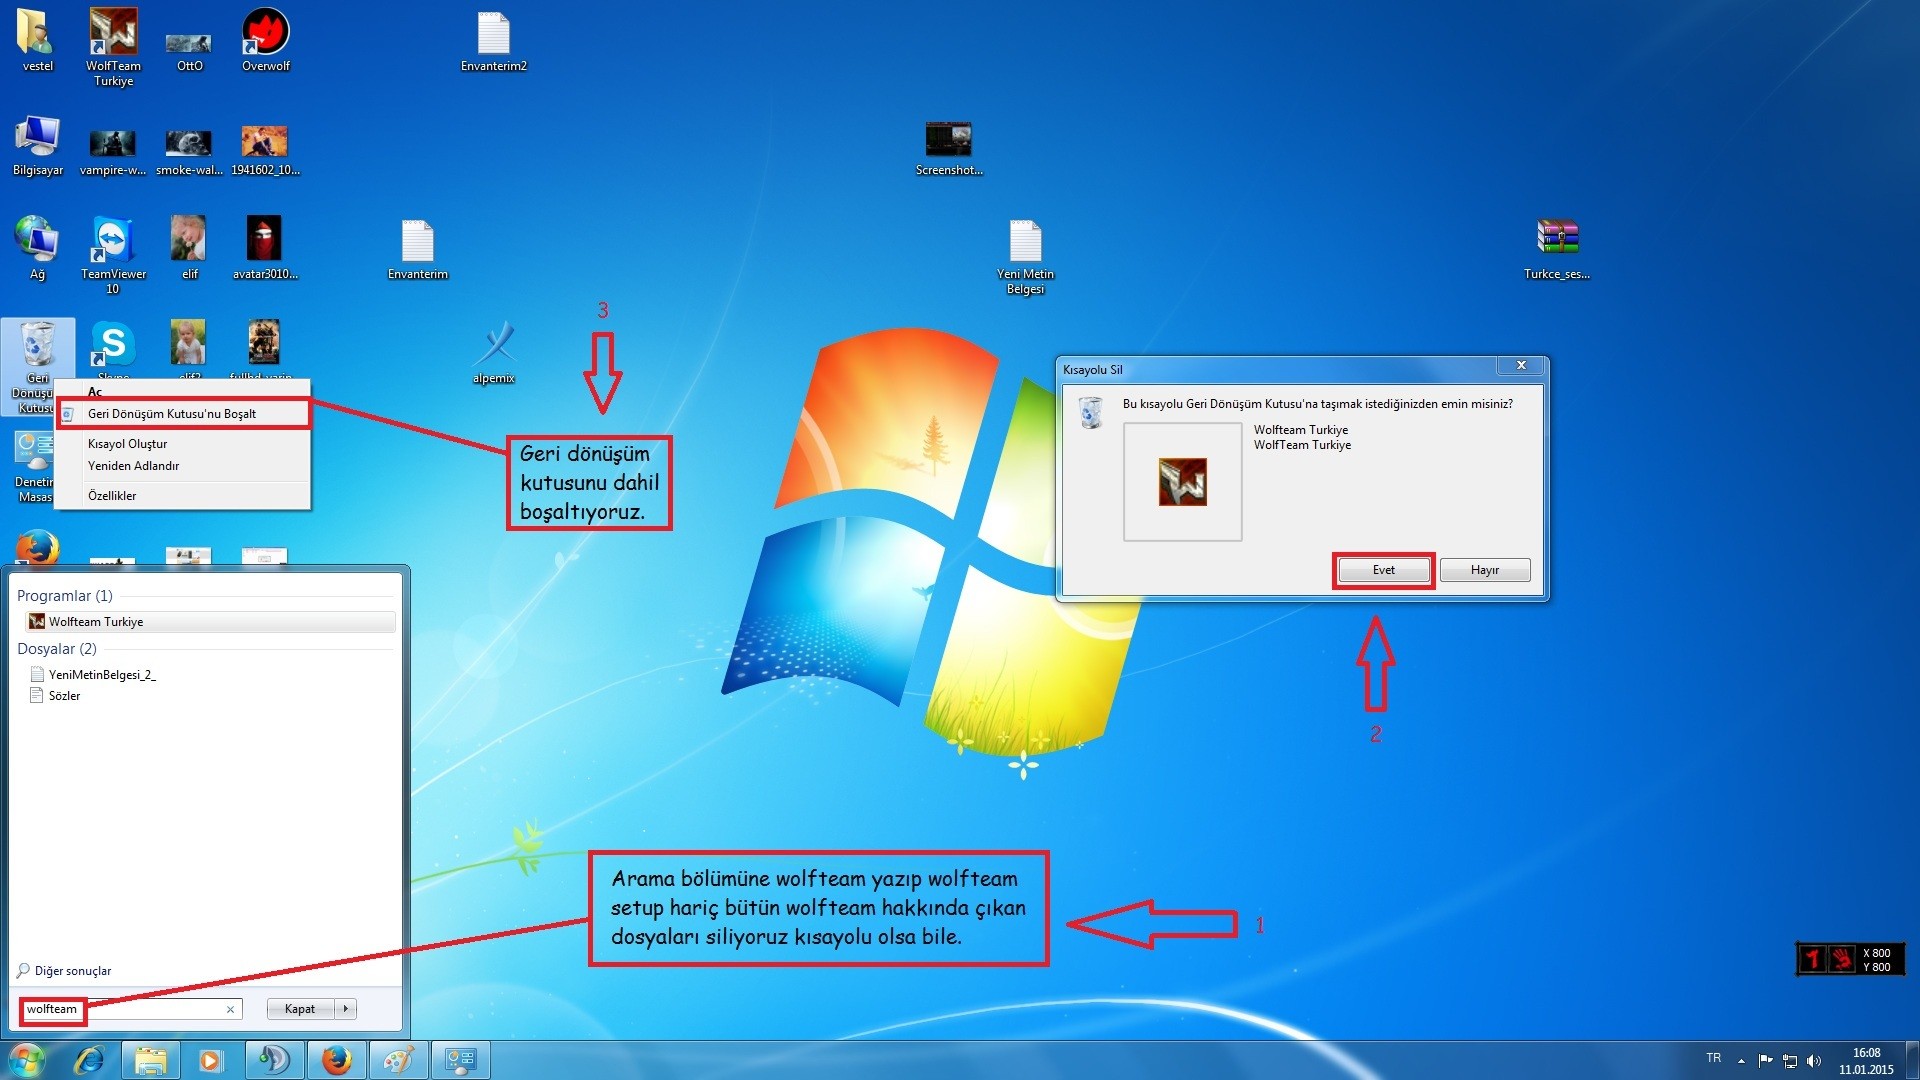Choose Yeniden Adlandır in the context menu
The image size is (1920, 1080).
coord(183,466)
